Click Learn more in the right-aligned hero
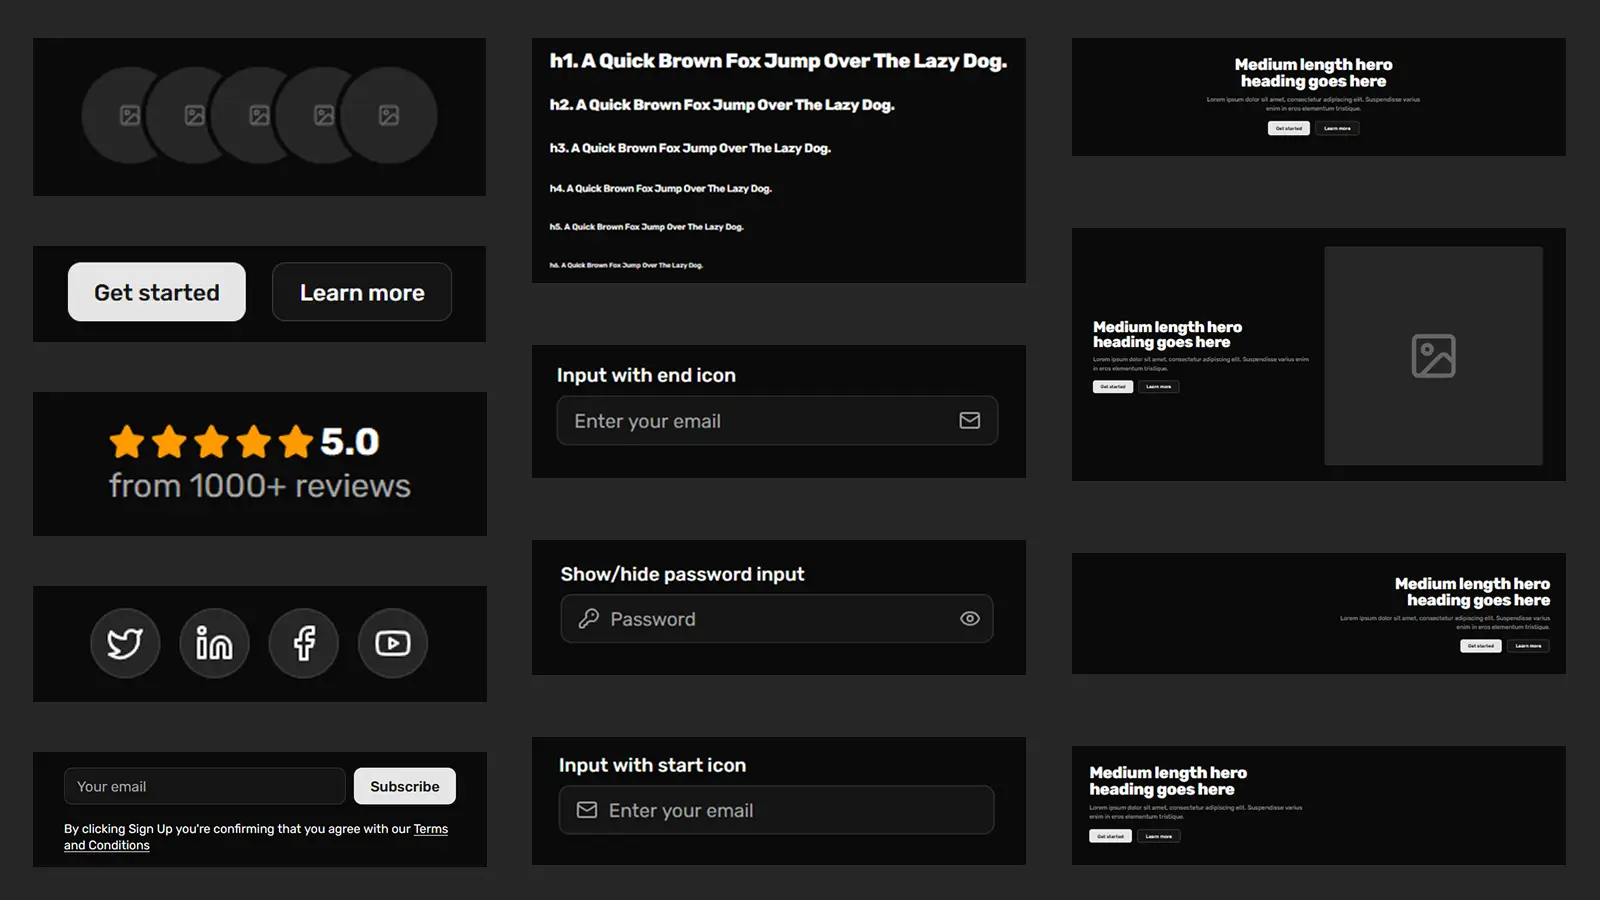Image resolution: width=1600 pixels, height=900 pixels. click(1528, 646)
